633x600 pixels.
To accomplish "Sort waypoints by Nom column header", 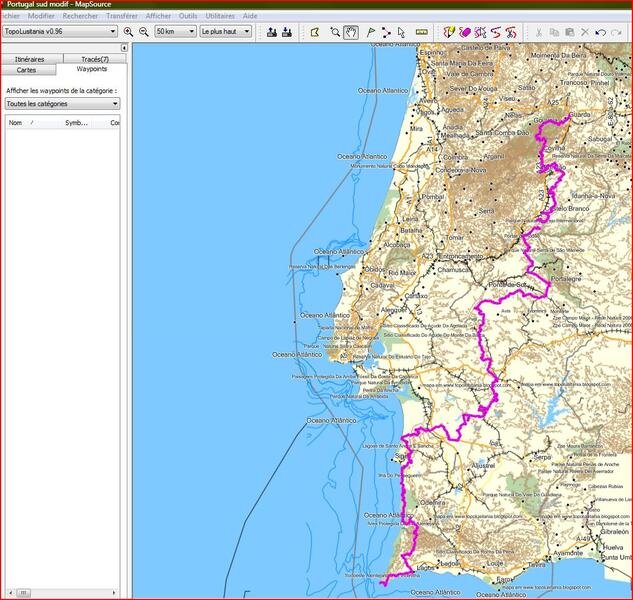I will pyautogui.click(x=21, y=123).
